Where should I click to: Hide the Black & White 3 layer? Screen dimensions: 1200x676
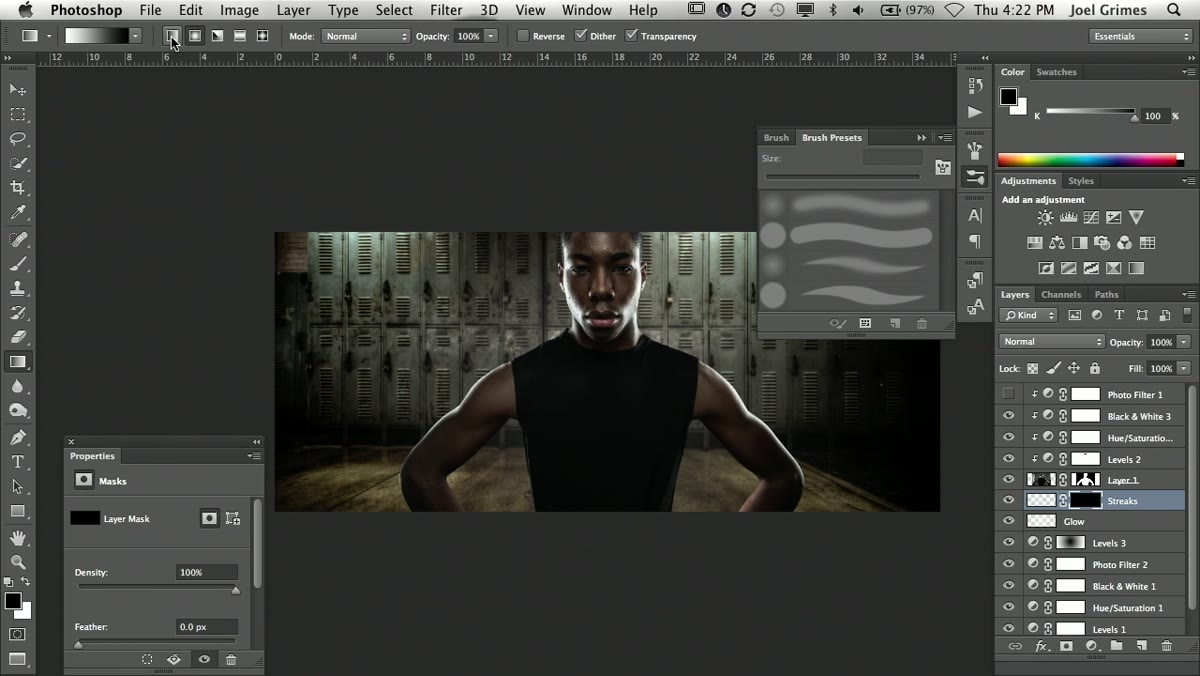(x=1008, y=416)
